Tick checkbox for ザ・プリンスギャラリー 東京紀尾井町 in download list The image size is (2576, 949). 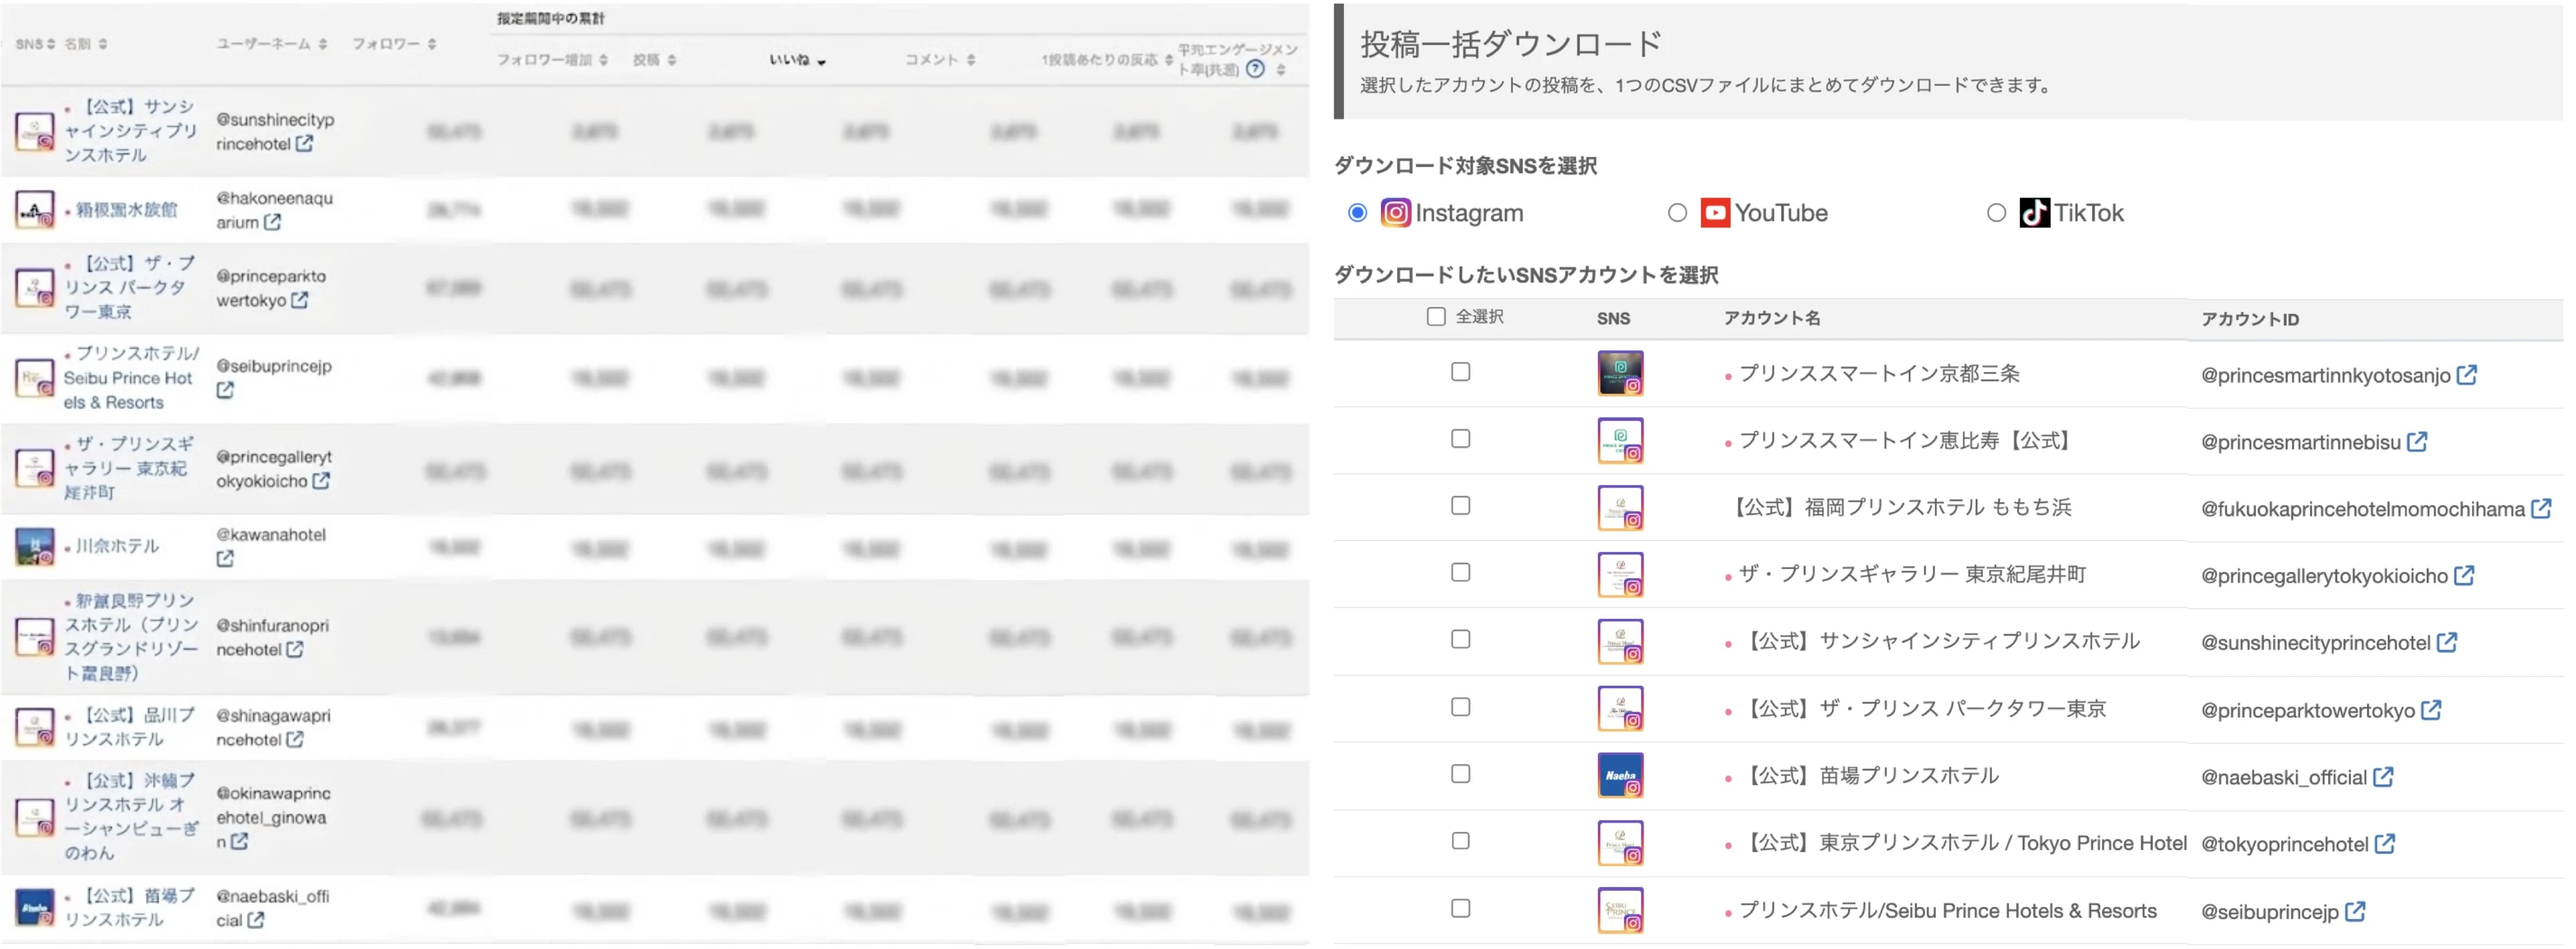click(1461, 573)
